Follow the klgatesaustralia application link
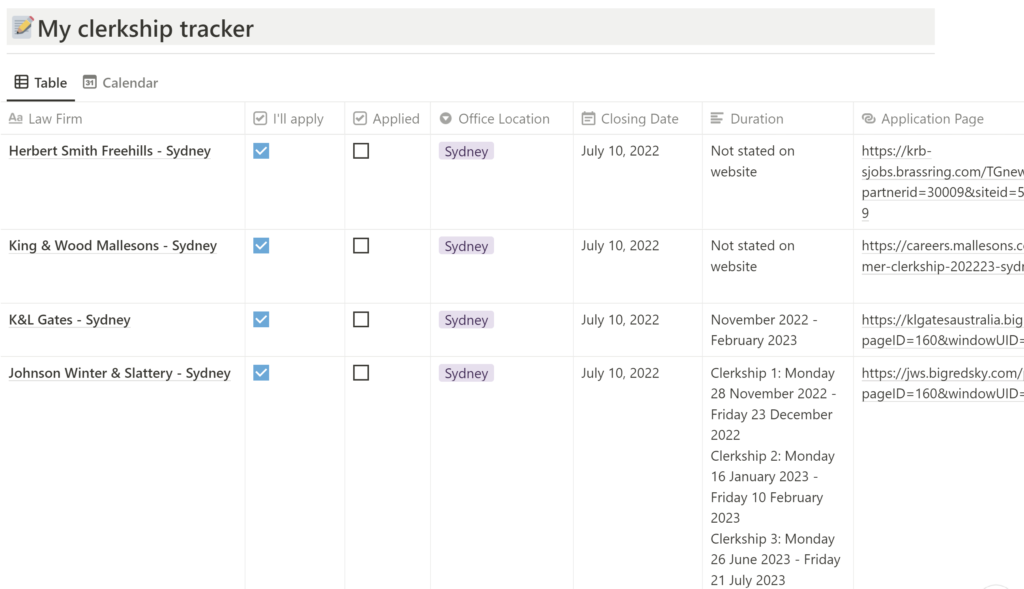The width and height of the screenshot is (1024, 589). [942, 330]
